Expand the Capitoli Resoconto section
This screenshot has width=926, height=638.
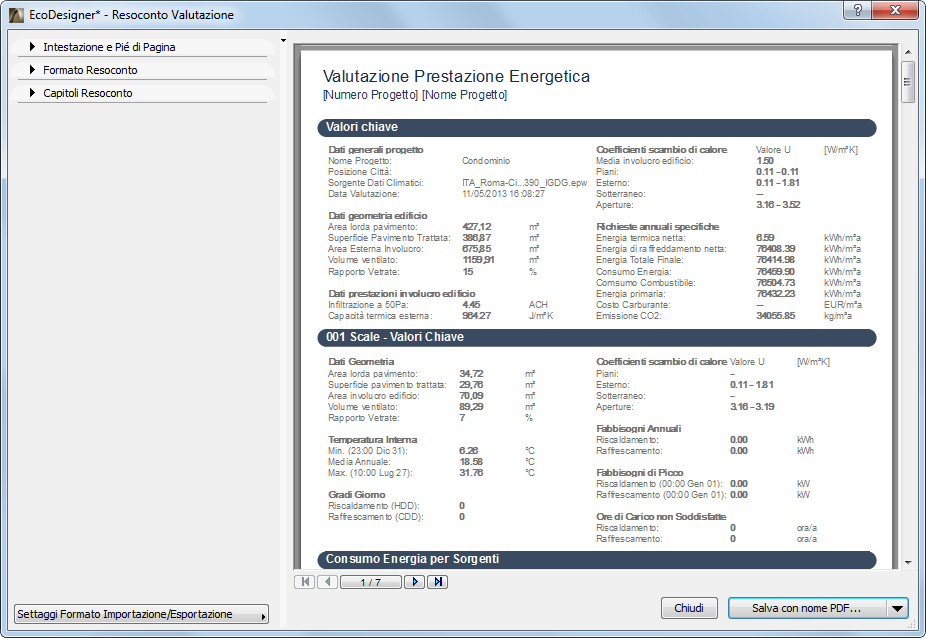click(x=142, y=93)
